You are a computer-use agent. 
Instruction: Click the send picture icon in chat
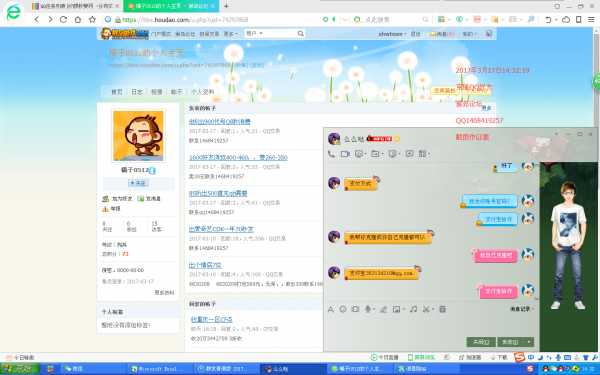[x=396, y=309]
